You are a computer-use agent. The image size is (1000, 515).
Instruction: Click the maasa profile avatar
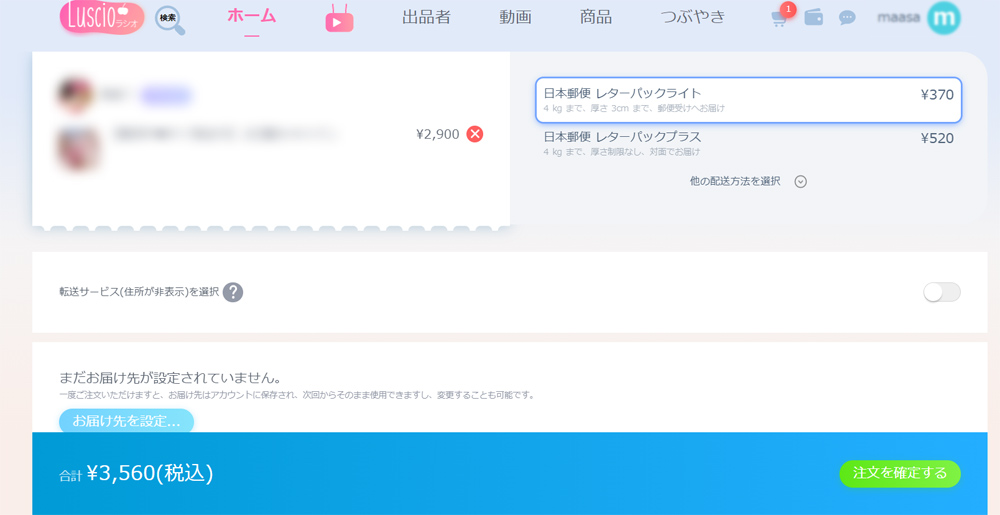943,18
